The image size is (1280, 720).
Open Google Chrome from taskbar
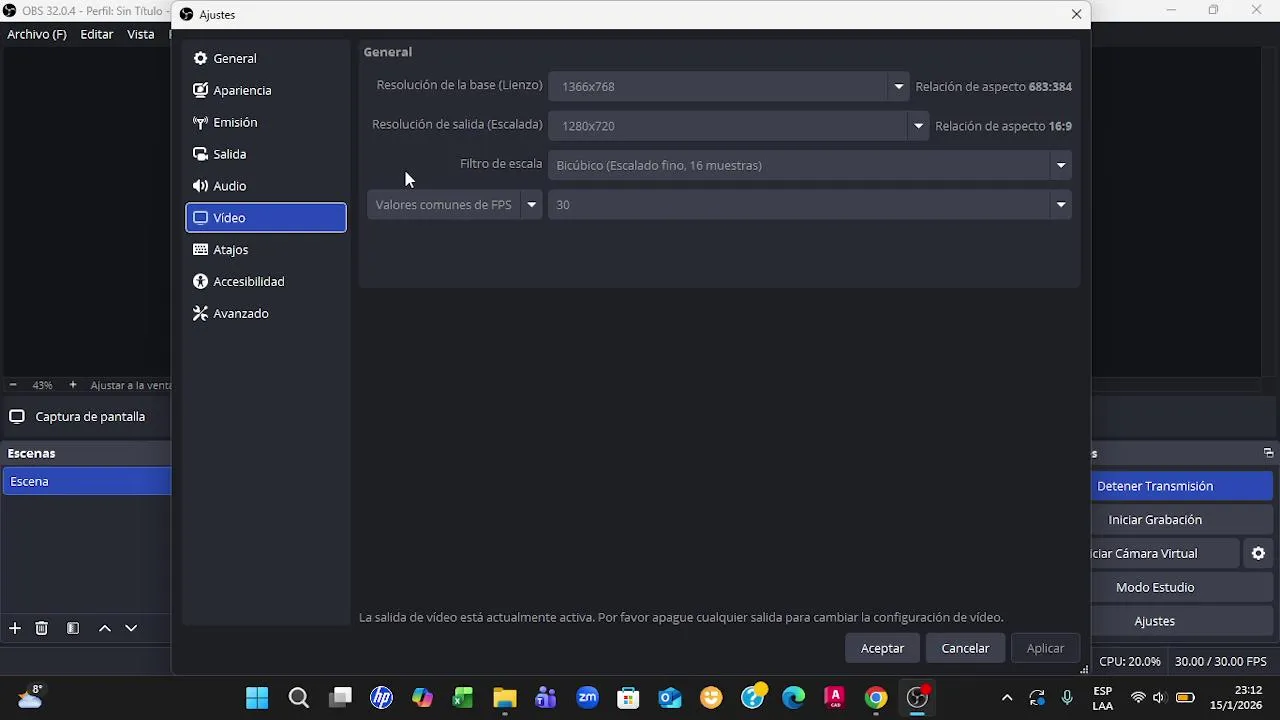(876, 698)
